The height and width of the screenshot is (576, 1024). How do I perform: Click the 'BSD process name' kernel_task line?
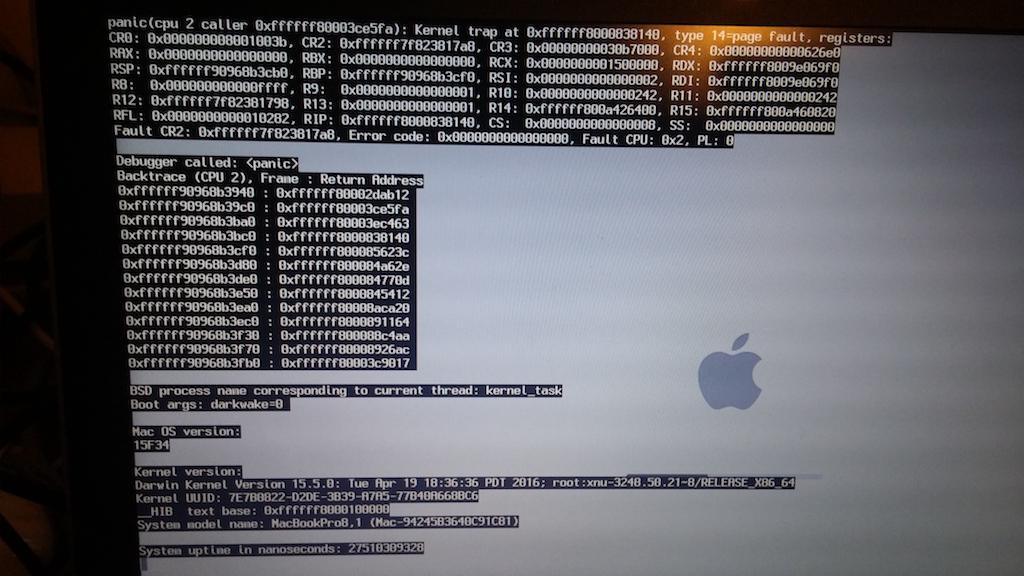(x=346, y=390)
